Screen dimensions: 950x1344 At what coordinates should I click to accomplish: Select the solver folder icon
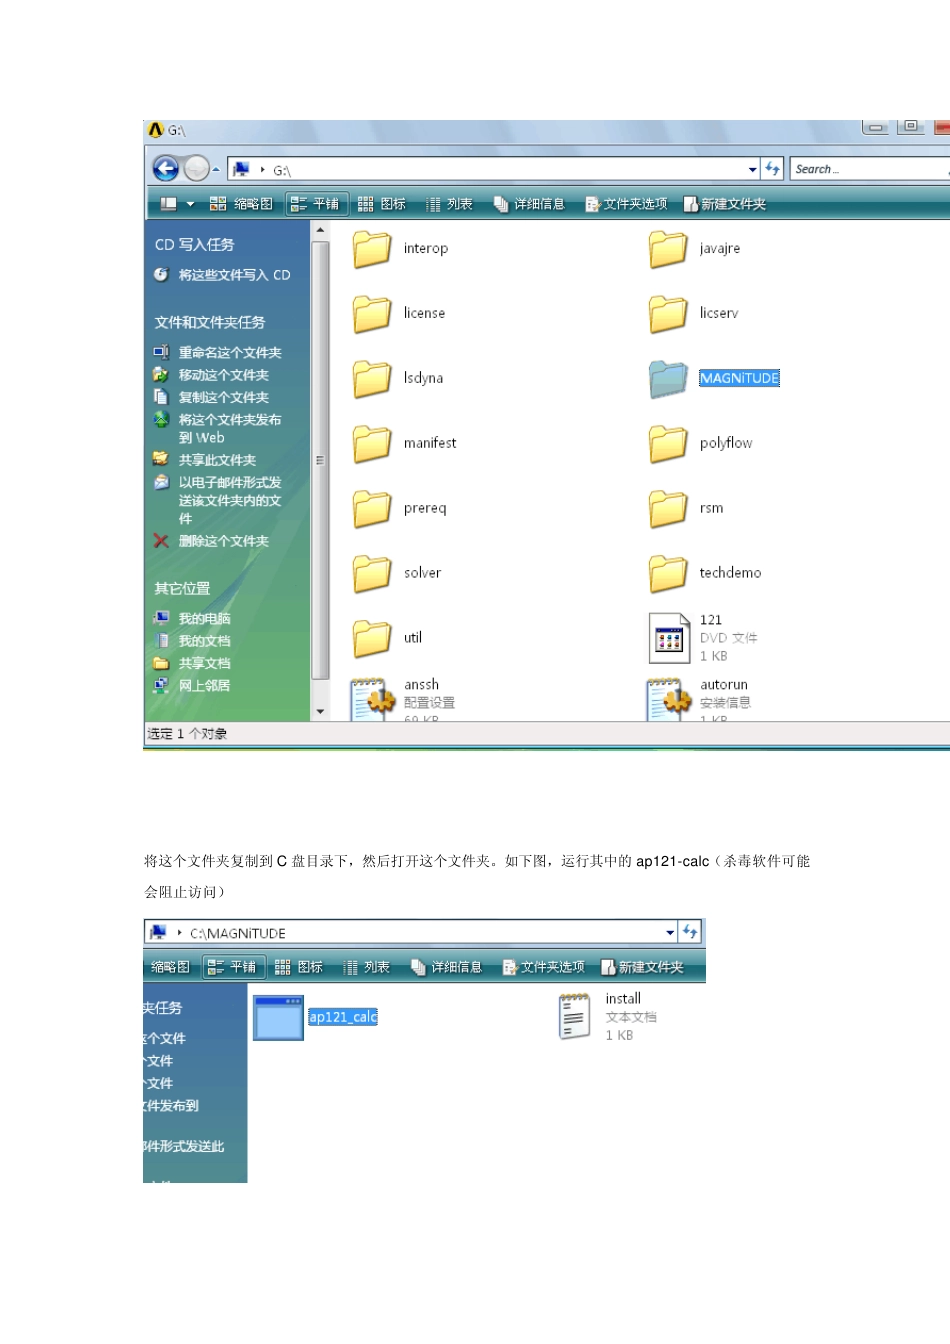pyautogui.click(x=372, y=574)
